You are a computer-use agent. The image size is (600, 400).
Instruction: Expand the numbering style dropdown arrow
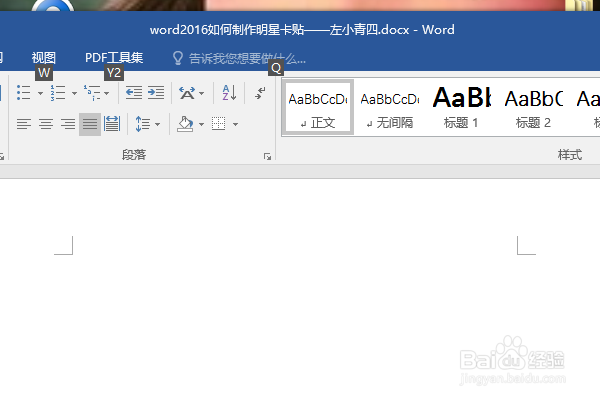point(74,93)
